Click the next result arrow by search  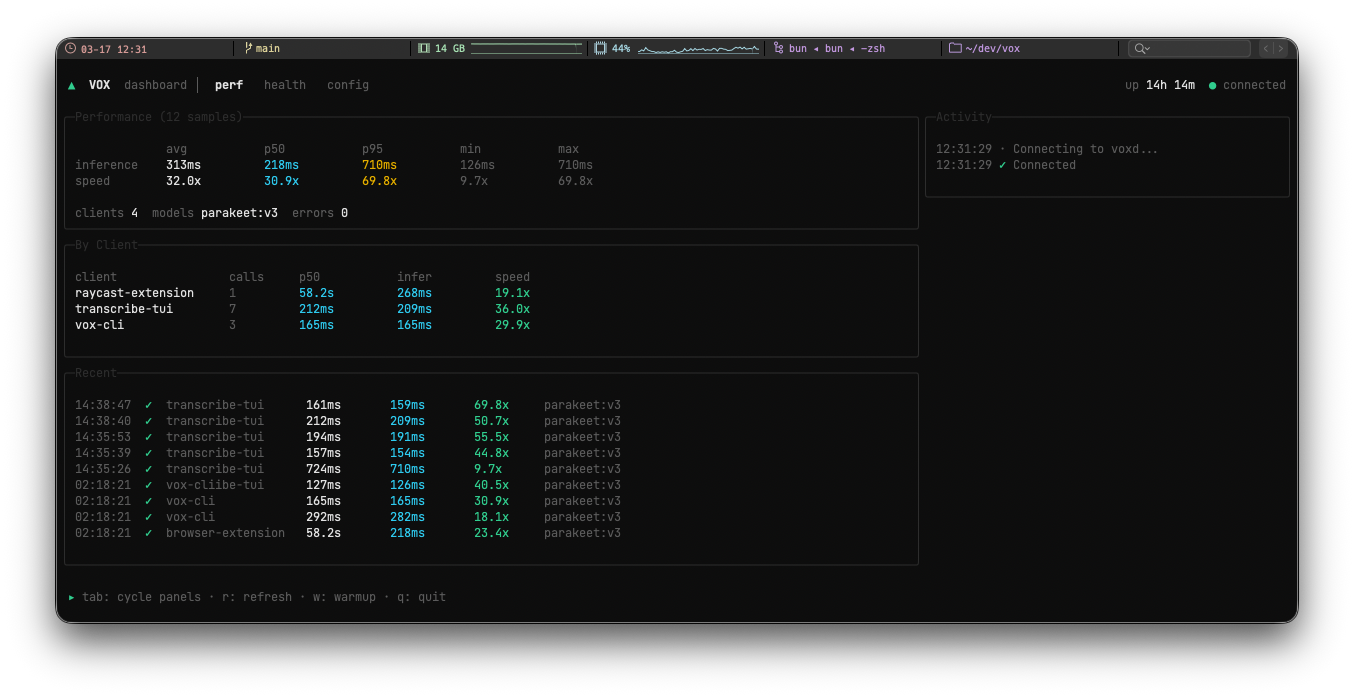1280,48
